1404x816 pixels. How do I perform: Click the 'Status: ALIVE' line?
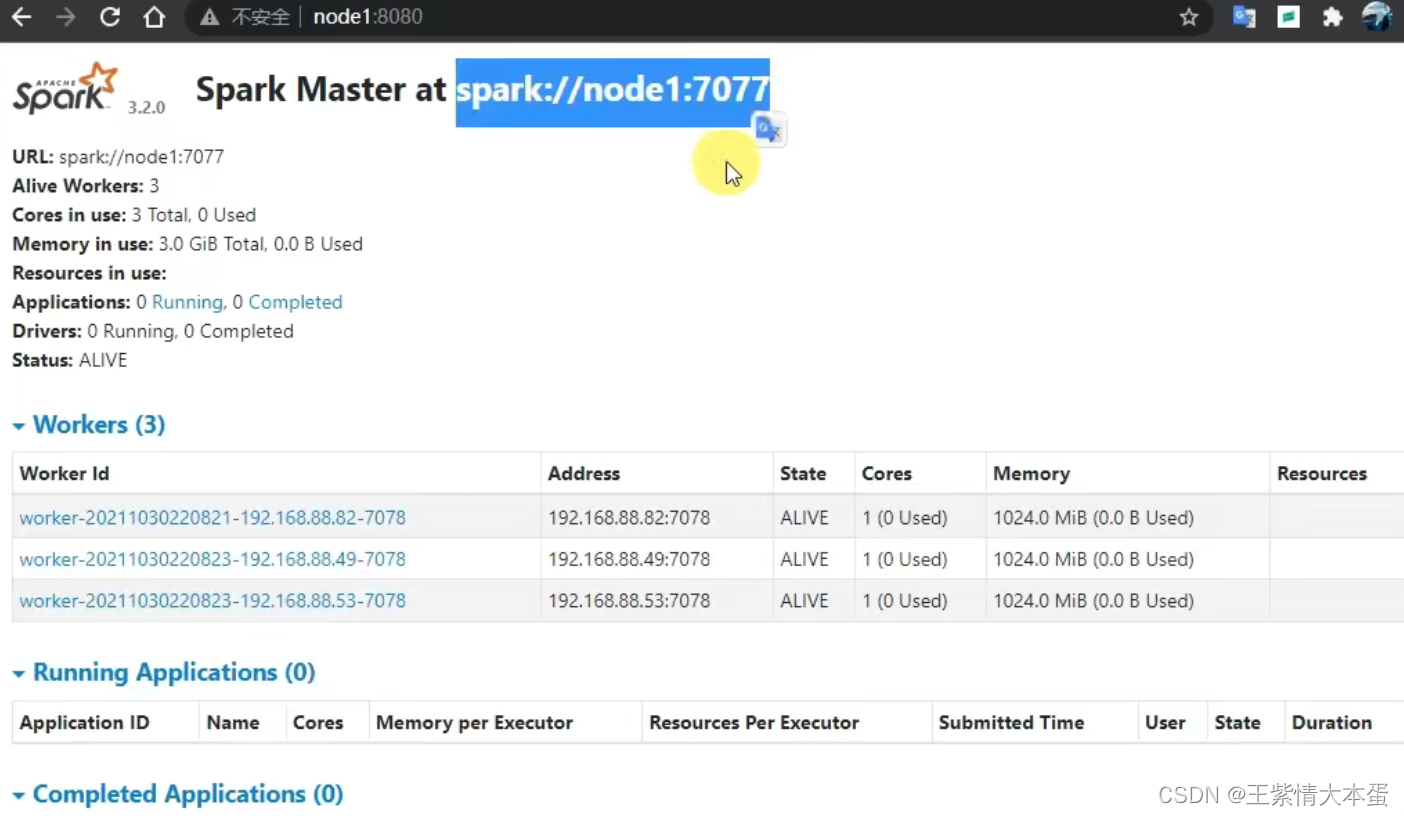(x=70, y=360)
